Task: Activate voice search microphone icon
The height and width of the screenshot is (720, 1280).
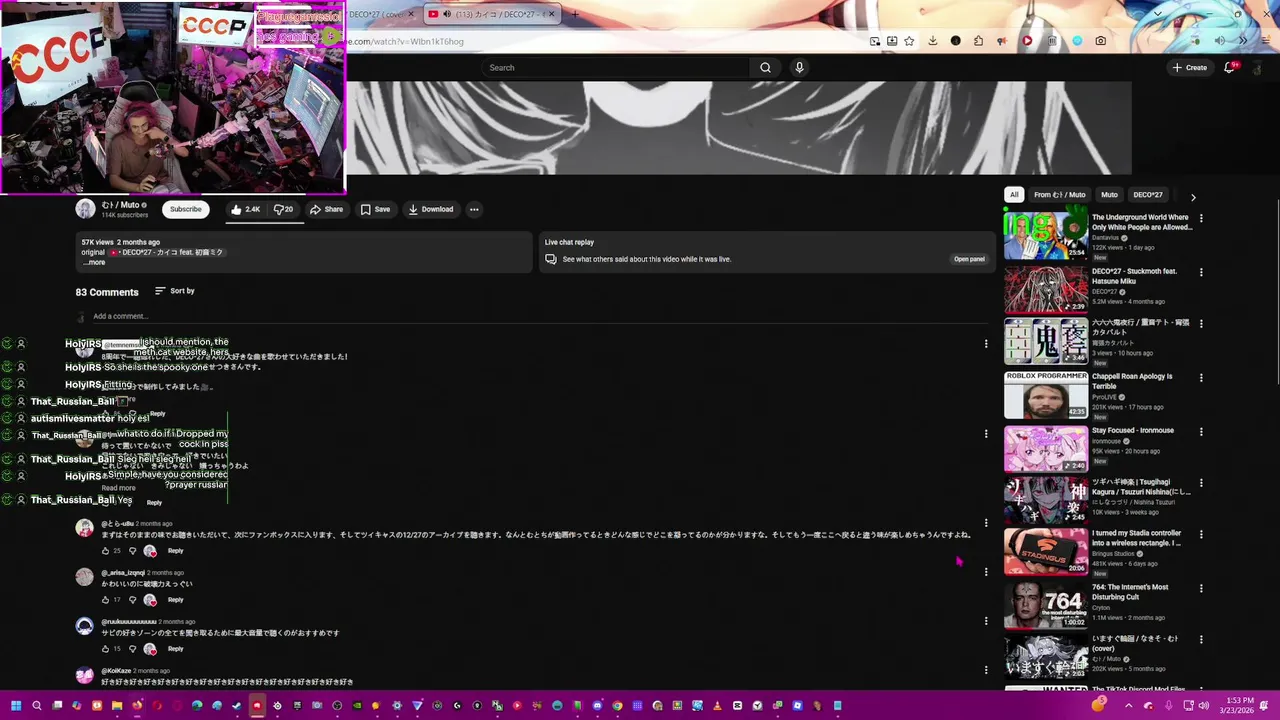Action: pos(799,67)
